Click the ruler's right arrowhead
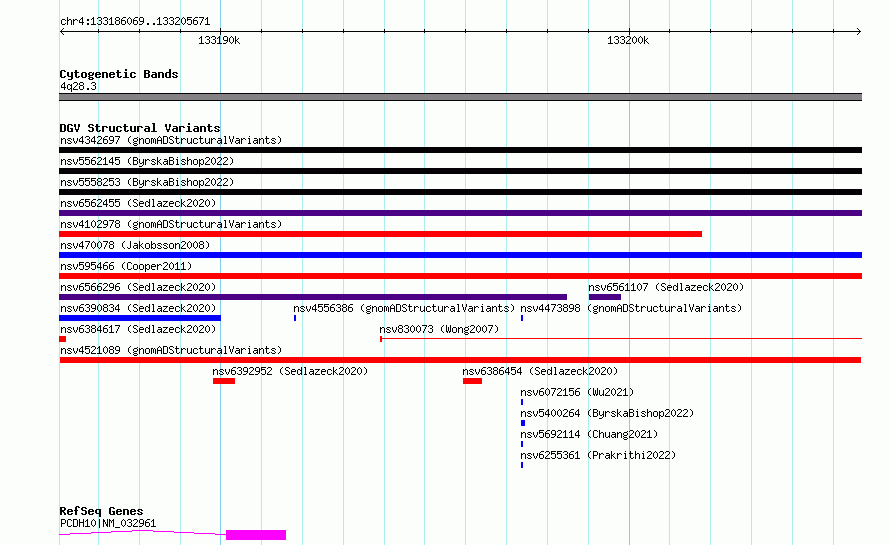The width and height of the screenshot is (890, 545). click(859, 31)
